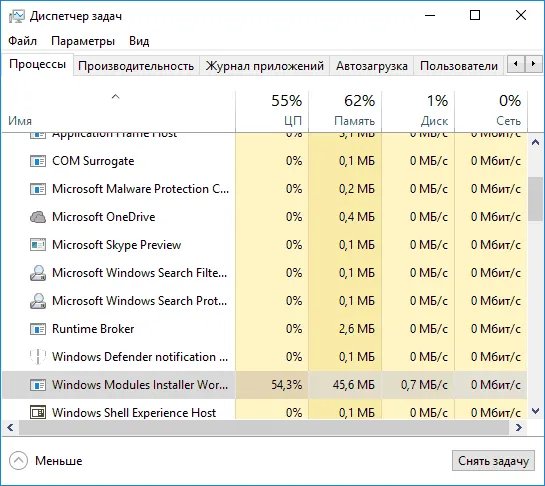The height and width of the screenshot is (486, 545).
Task: Click the Microsoft Skype Preview icon
Action: point(38,245)
